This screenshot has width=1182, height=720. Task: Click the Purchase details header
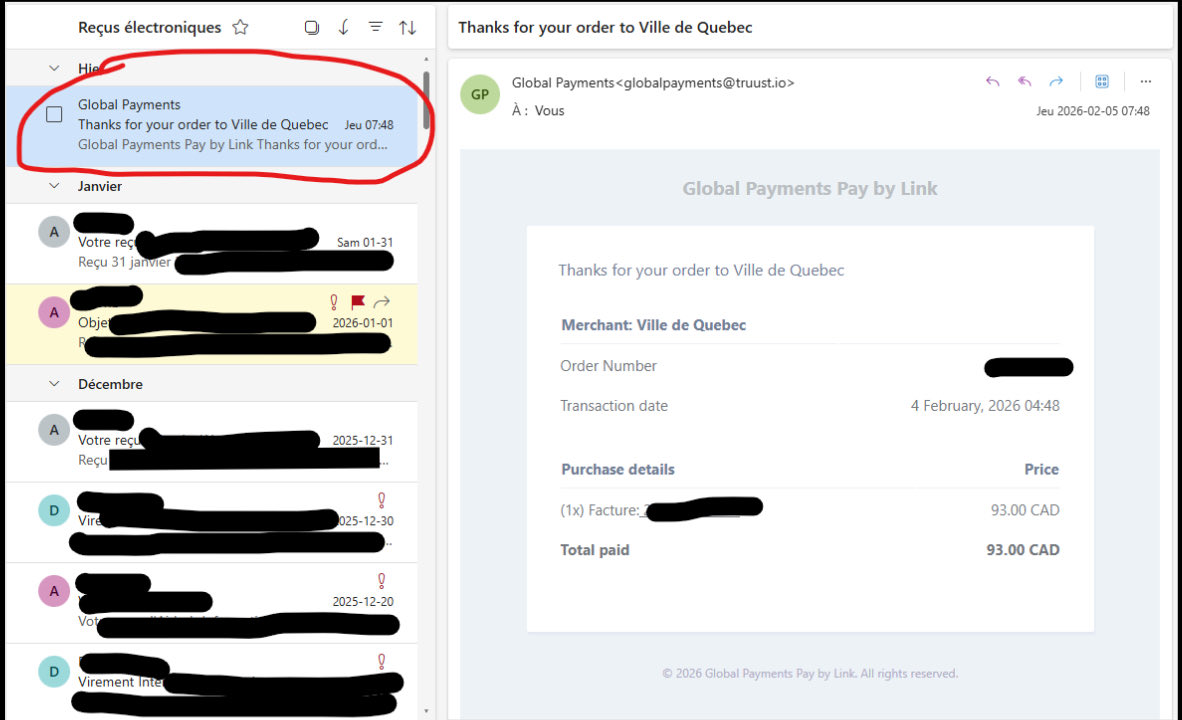point(618,469)
